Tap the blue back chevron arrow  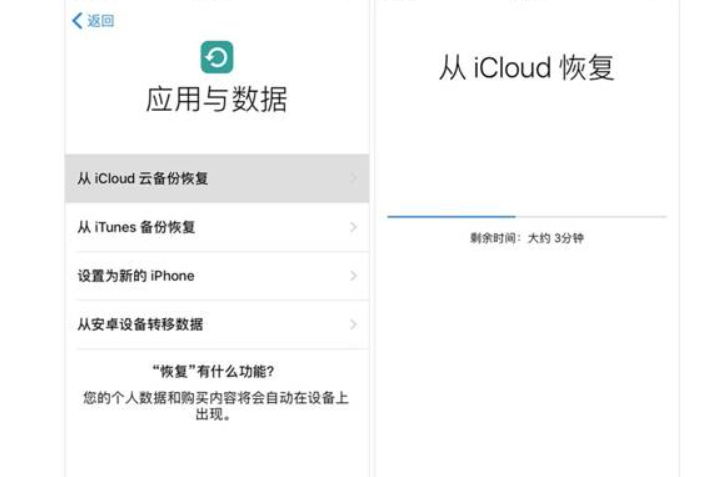(x=77, y=20)
